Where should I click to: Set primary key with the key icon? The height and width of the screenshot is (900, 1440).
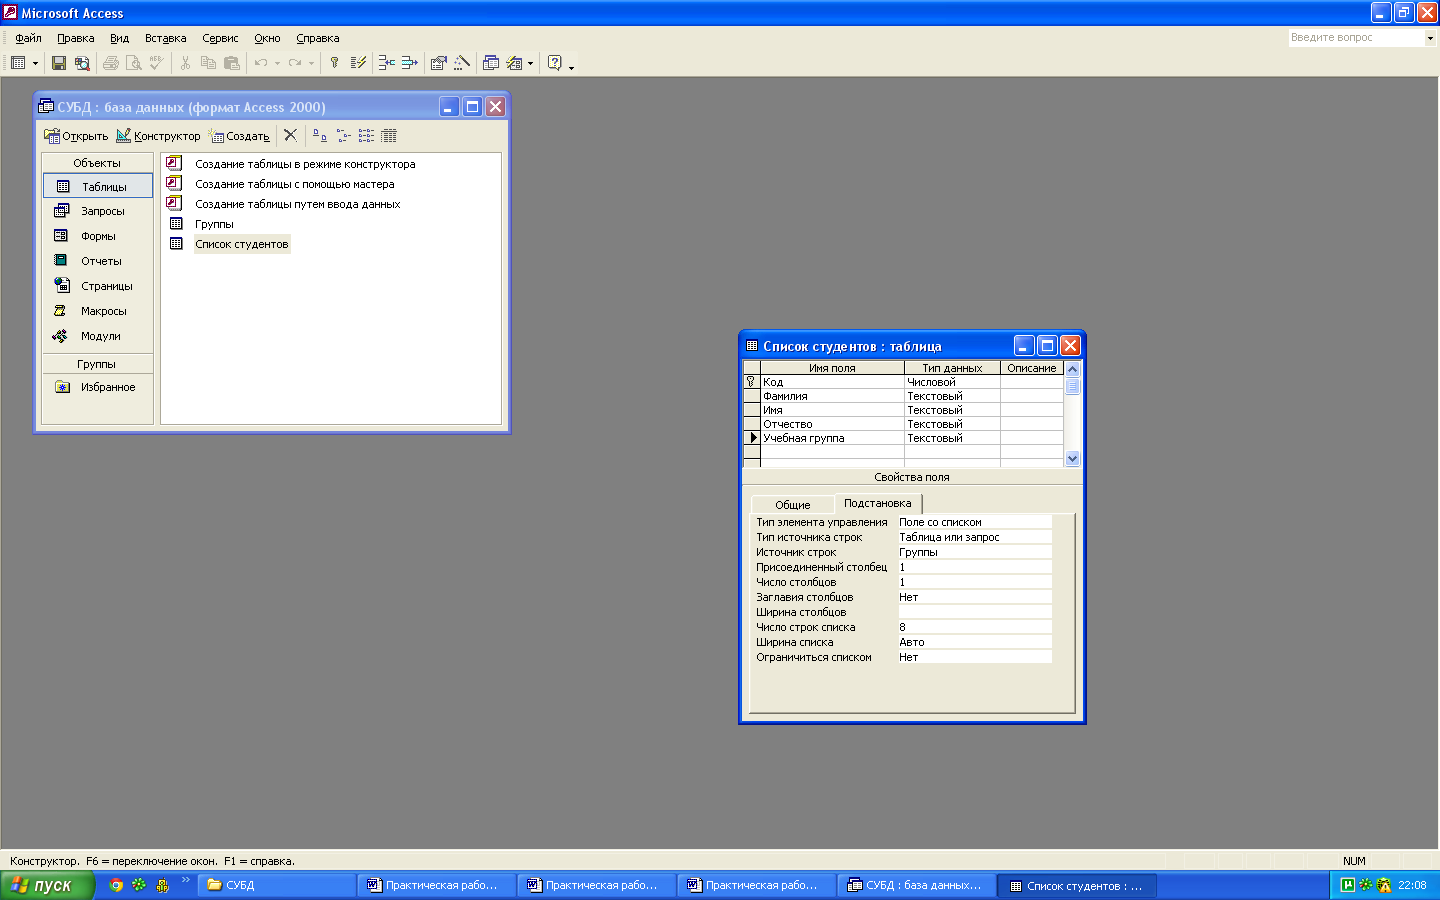tap(334, 63)
